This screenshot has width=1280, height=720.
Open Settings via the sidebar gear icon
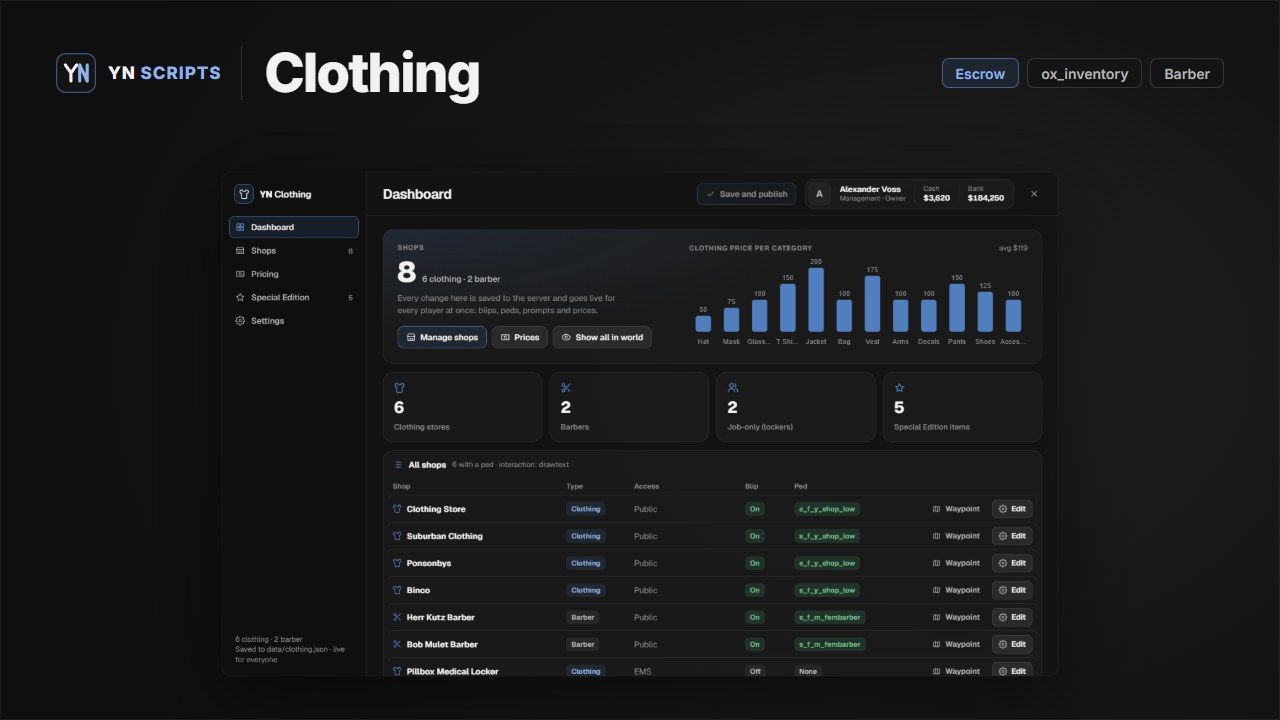click(240, 321)
